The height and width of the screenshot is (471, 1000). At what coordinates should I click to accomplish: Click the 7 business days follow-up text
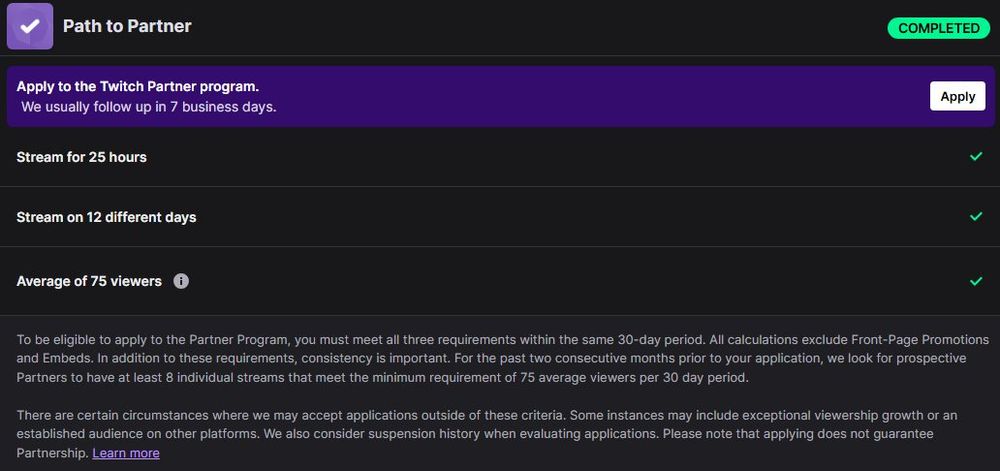point(148,106)
